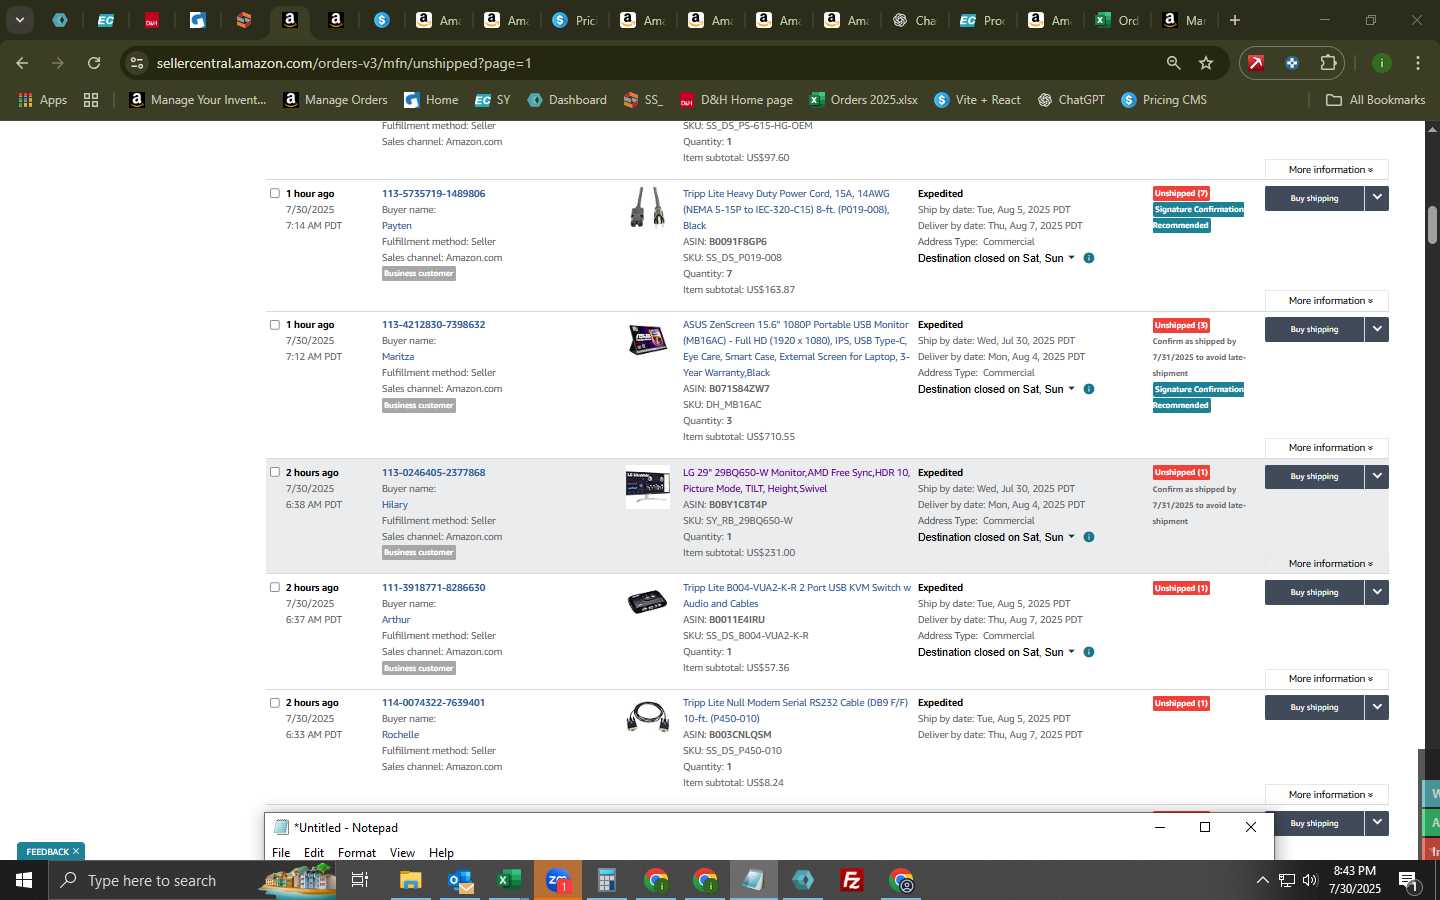Open the browser zoom magnifier icon
This screenshot has height=900, width=1440.
coord(1173,63)
